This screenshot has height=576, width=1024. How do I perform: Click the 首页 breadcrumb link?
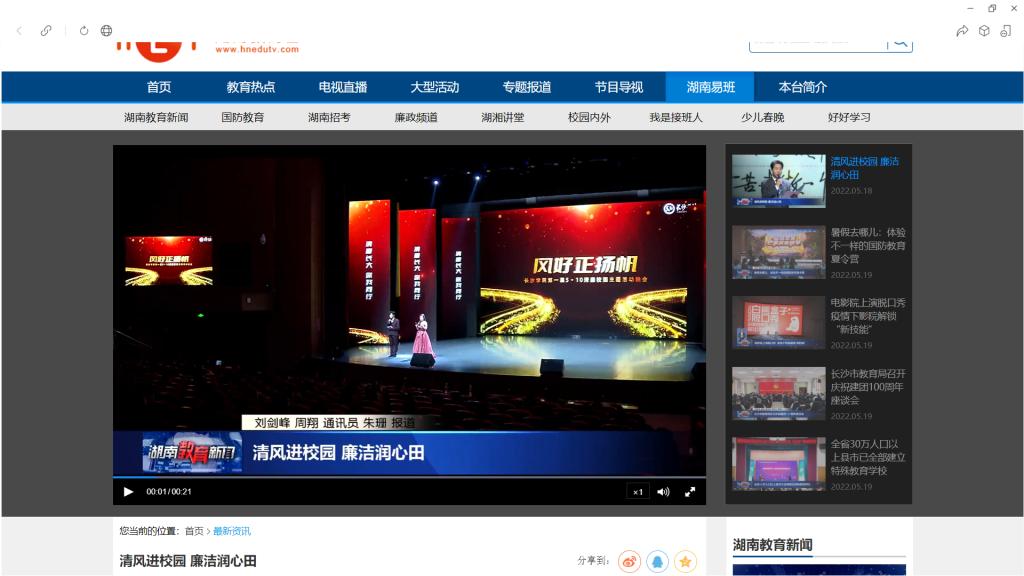pos(194,531)
